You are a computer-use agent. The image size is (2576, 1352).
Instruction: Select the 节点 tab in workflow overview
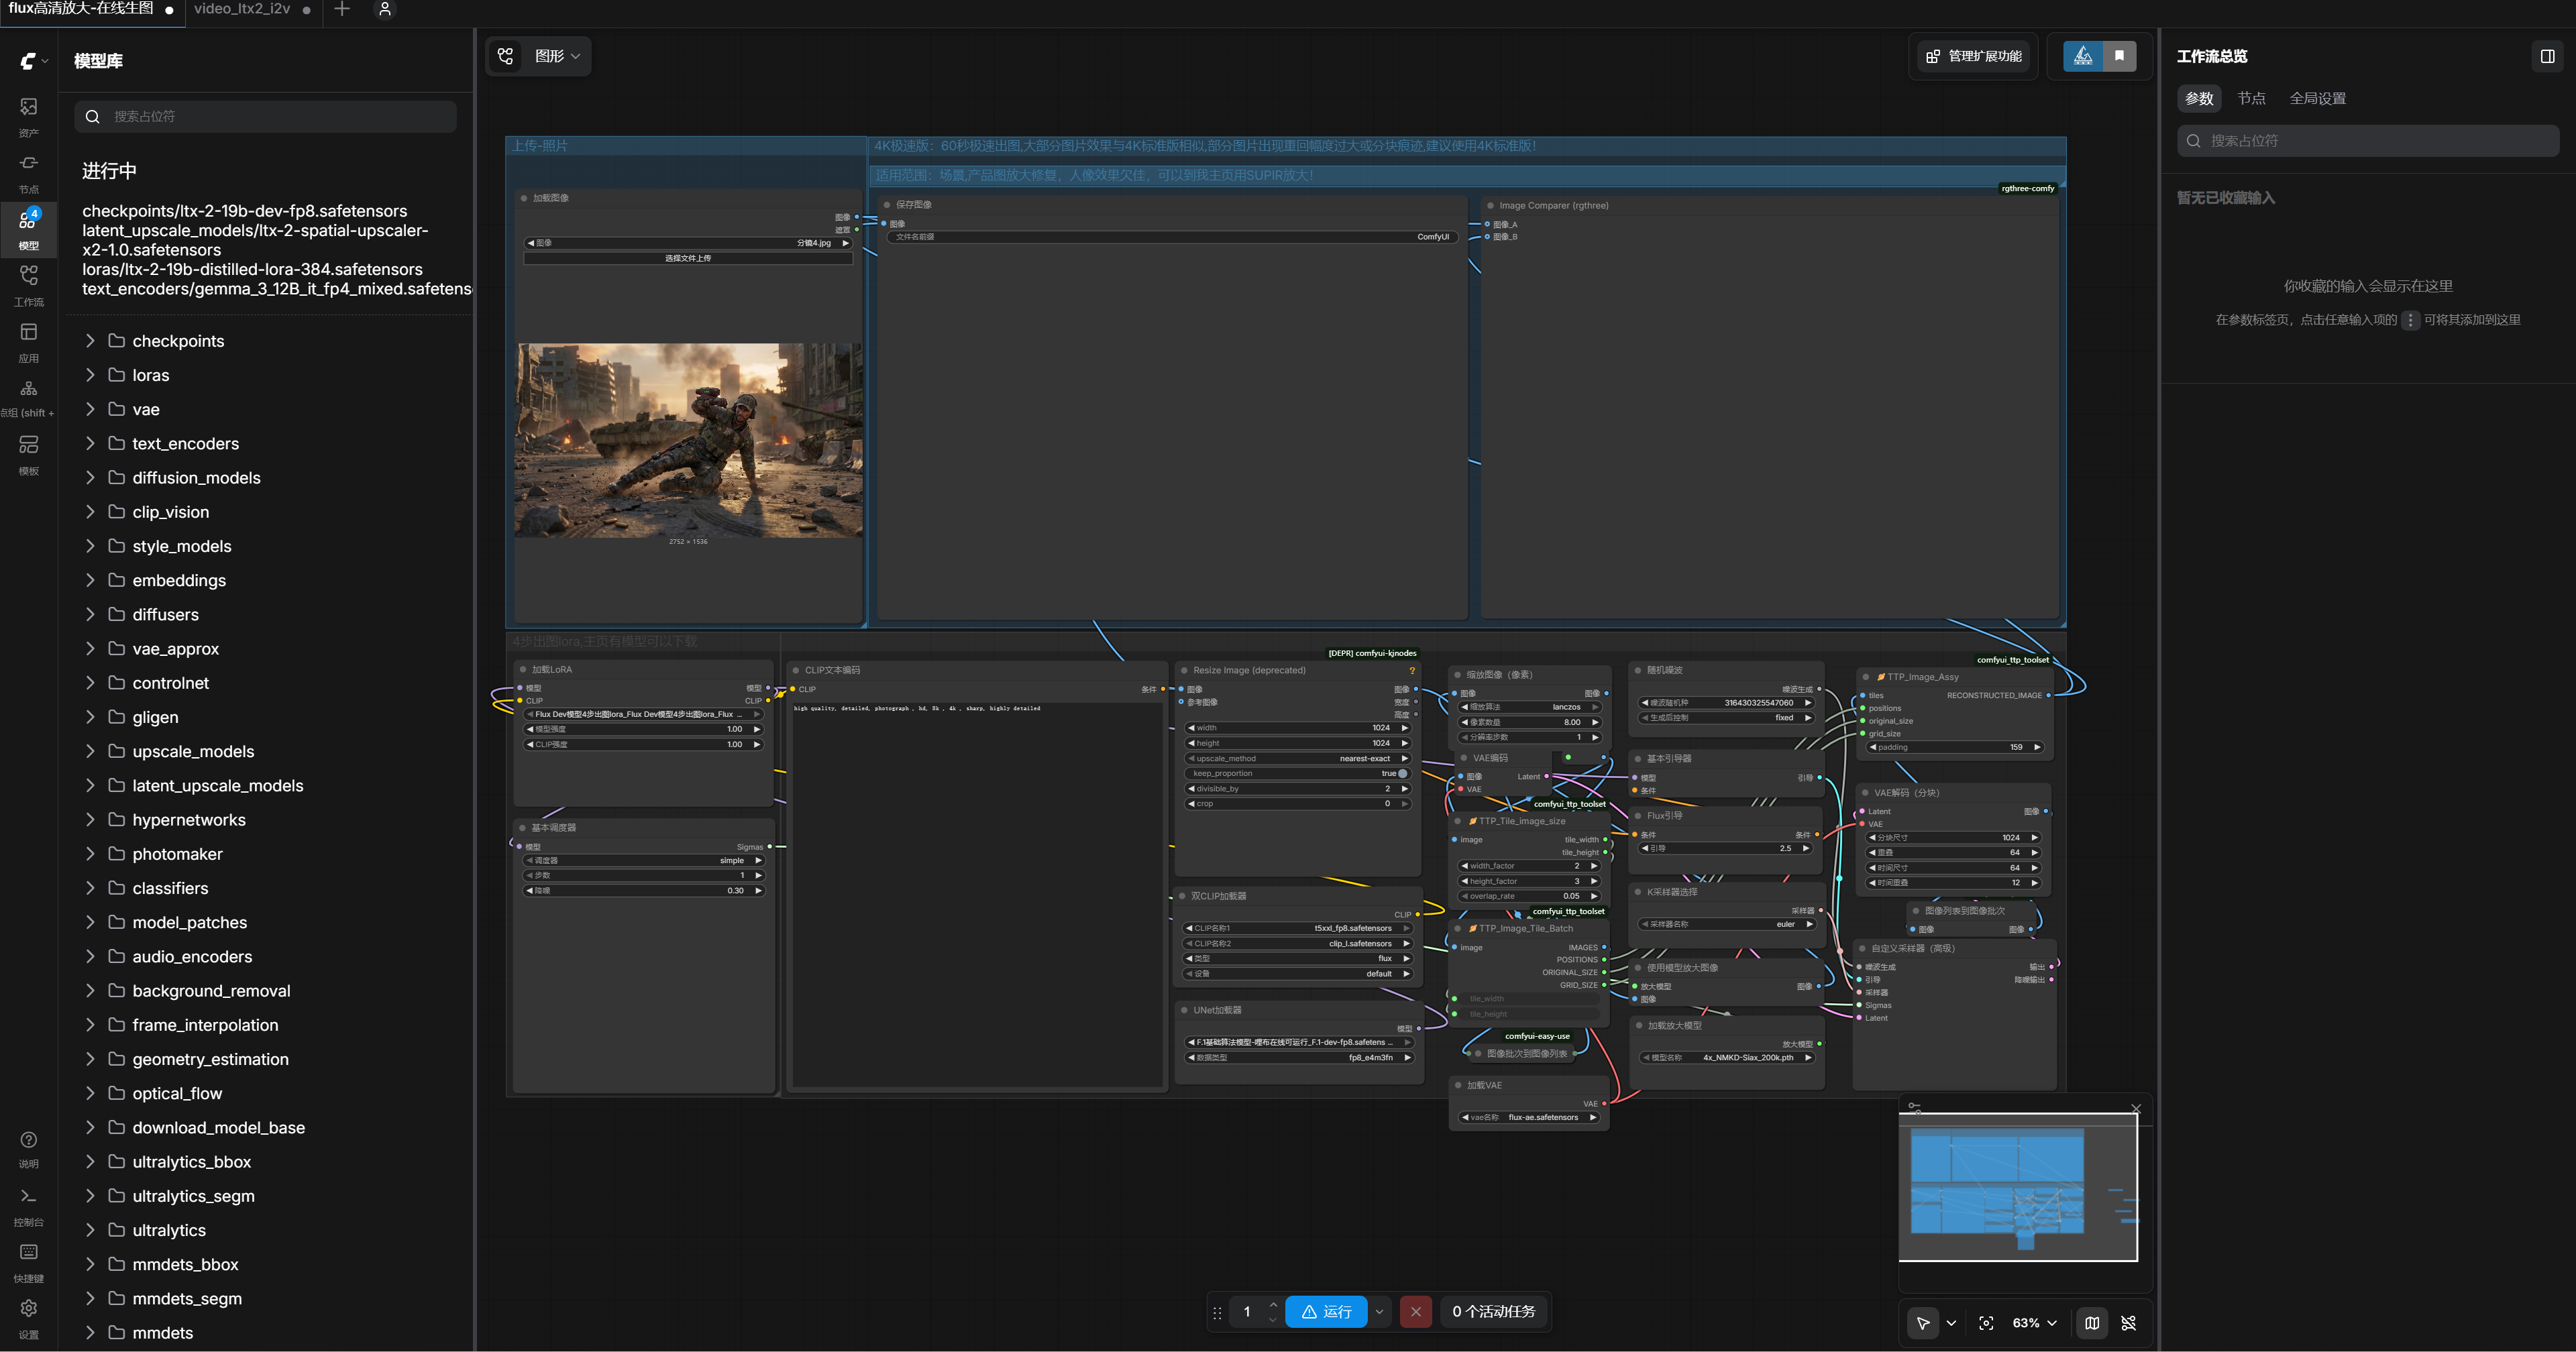coord(2251,98)
